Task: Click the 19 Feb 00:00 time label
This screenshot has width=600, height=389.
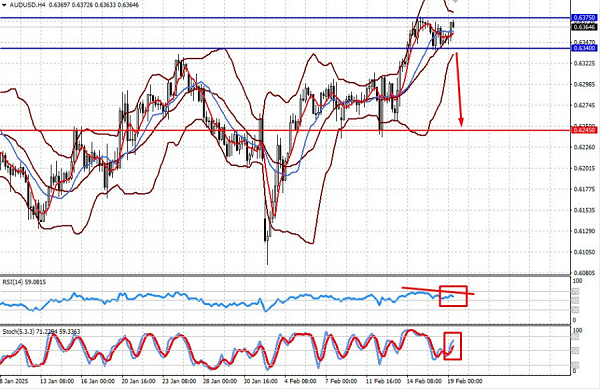Action: pos(466,381)
